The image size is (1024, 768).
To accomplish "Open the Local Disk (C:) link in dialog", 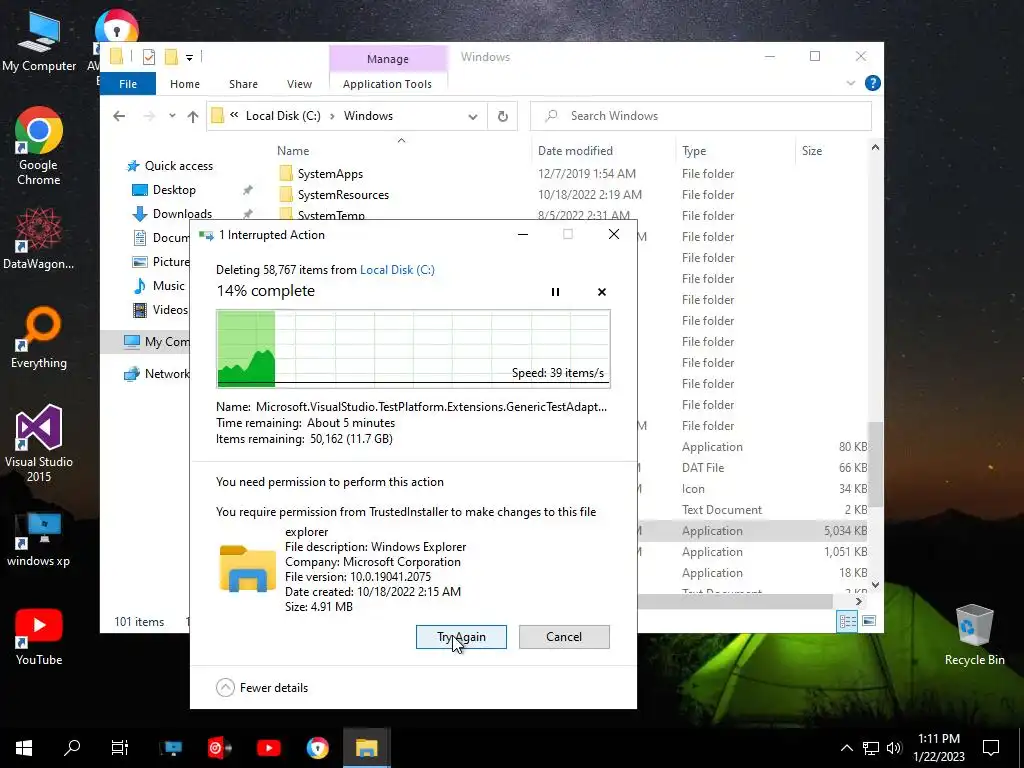I will click(x=397, y=270).
